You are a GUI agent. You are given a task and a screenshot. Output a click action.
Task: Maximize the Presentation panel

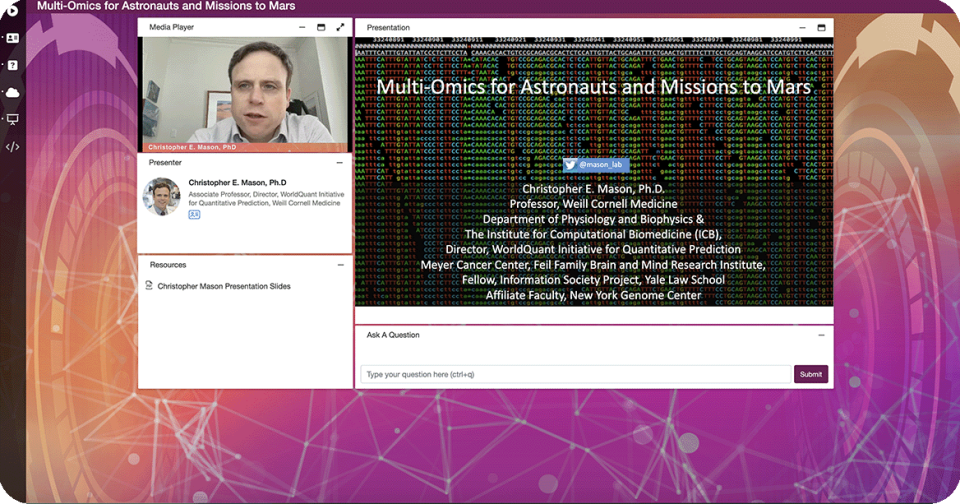click(822, 28)
